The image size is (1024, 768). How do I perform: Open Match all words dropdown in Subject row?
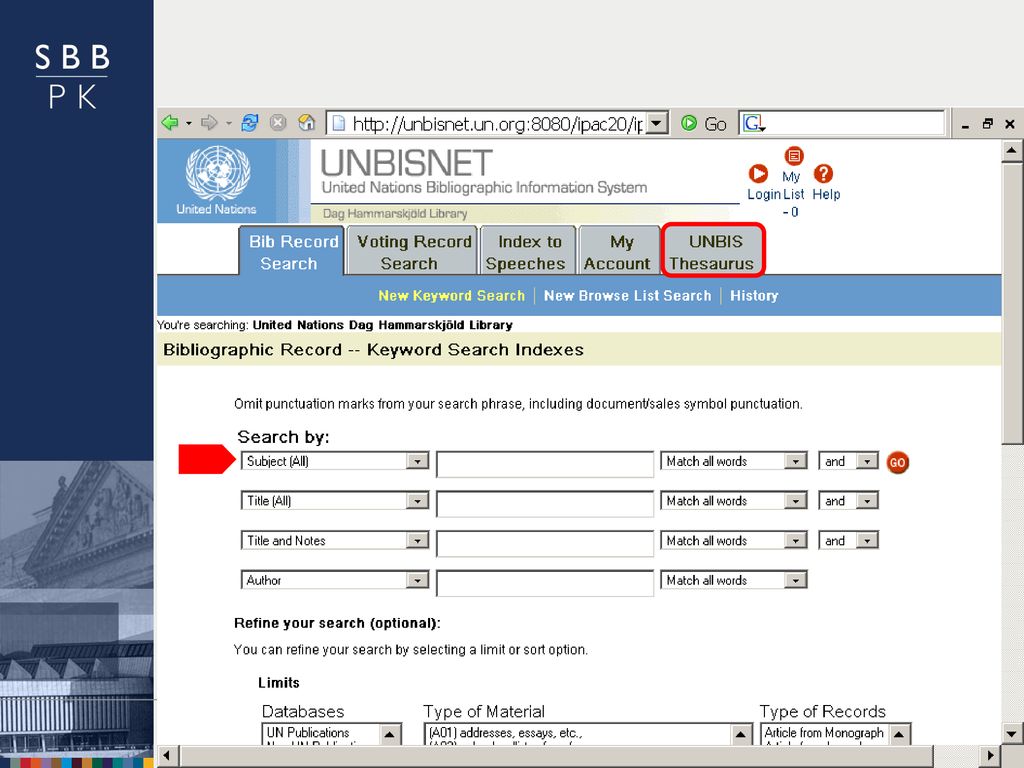[x=795, y=462]
